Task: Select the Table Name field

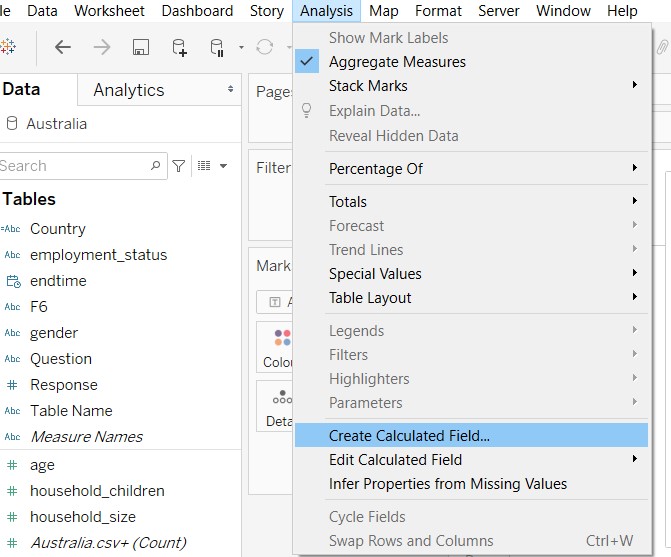Action: [71, 411]
